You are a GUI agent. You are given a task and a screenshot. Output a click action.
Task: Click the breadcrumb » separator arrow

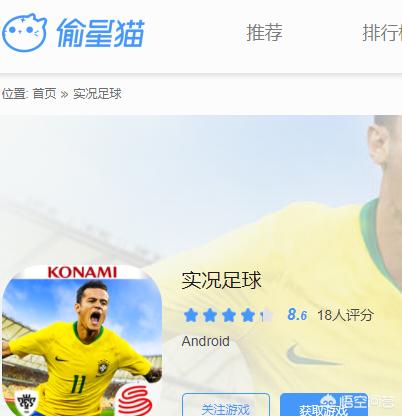(x=64, y=94)
